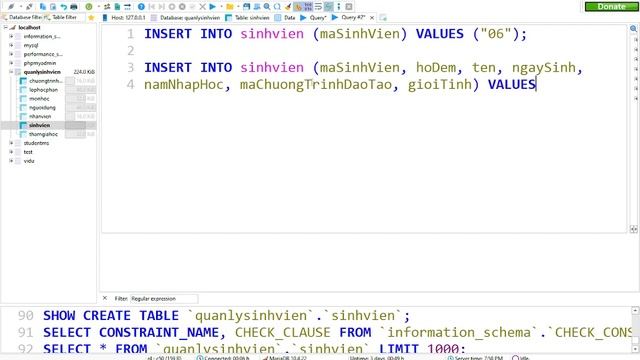Click the Database filter field
The height and width of the screenshot is (360, 640).
pos(23,18)
